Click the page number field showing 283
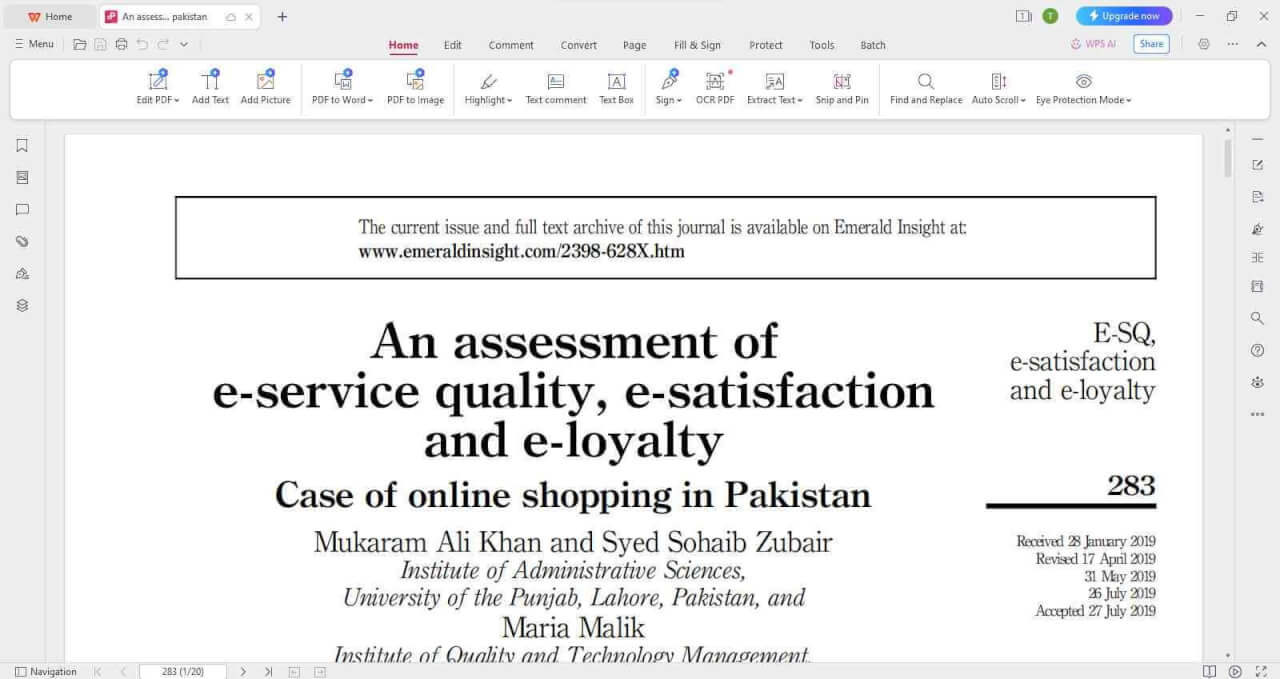Image resolution: width=1280 pixels, height=679 pixels. tap(180, 671)
